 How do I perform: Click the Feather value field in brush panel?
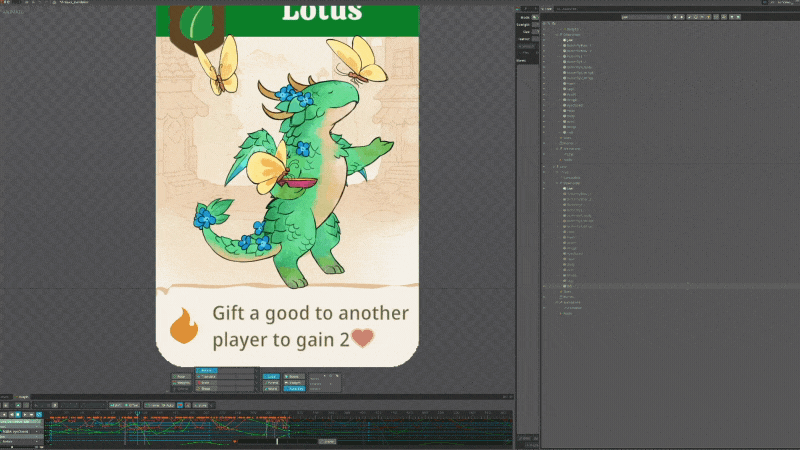(x=536, y=39)
